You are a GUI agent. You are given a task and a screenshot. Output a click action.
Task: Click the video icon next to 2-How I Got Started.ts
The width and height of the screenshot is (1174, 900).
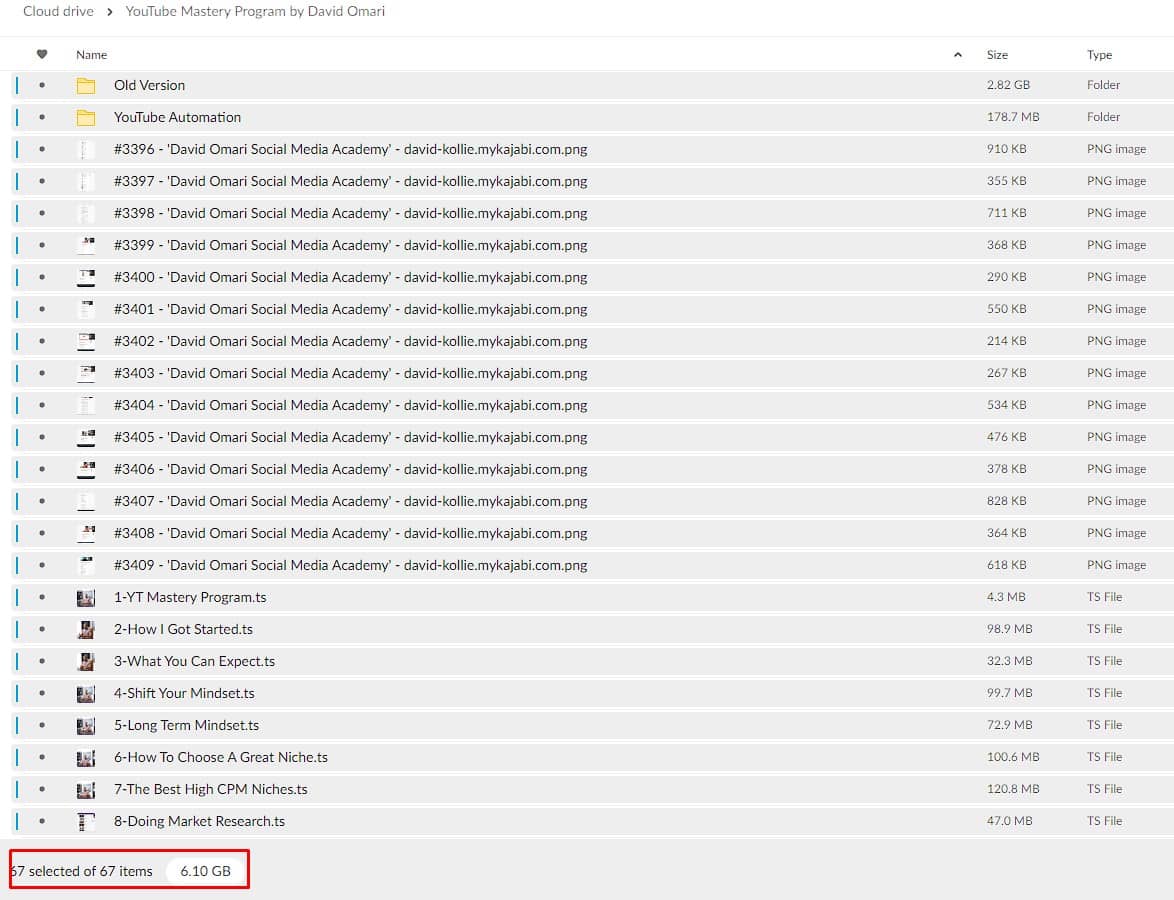click(x=87, y=629)
